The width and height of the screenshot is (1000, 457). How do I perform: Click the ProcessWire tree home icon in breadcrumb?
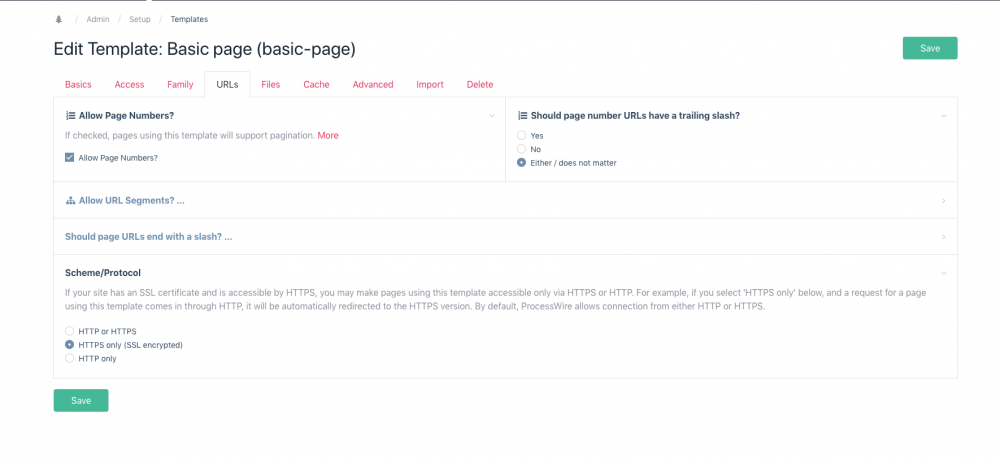pyautogui.click(x=59, y=19)
